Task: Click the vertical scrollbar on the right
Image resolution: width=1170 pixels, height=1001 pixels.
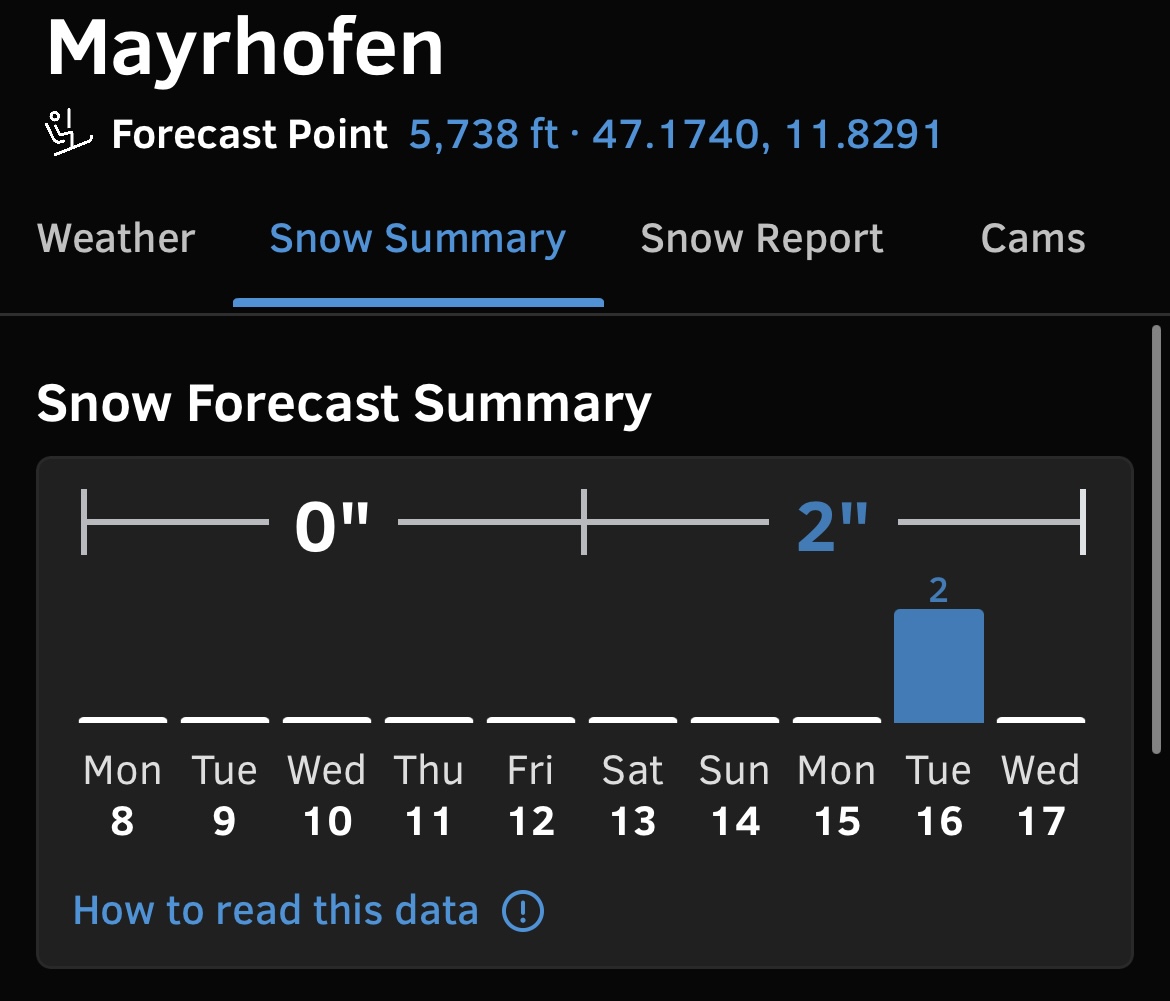Action: tap(1156, 539)
